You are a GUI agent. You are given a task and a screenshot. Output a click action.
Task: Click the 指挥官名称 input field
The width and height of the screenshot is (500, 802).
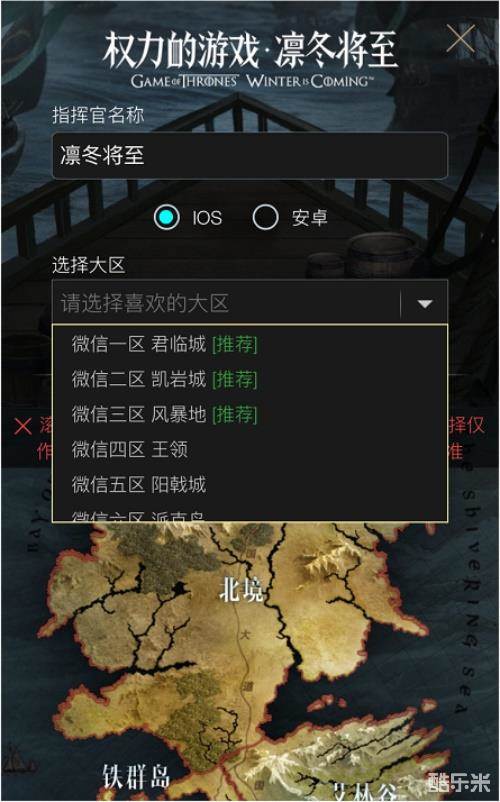250,155
